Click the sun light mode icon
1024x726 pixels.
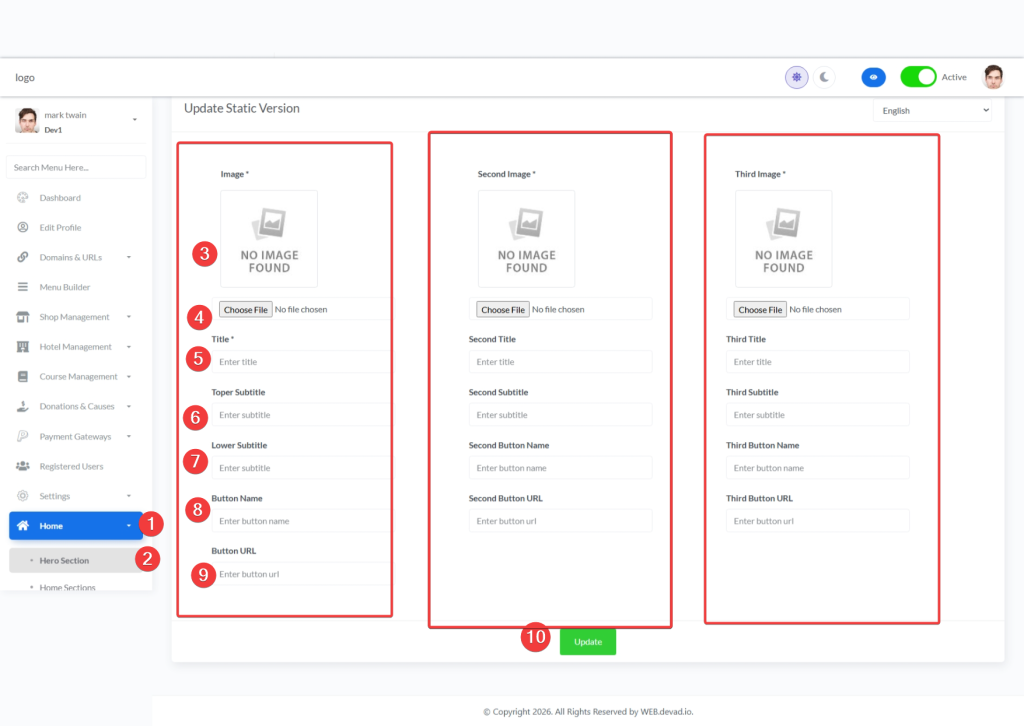pyautogui.click(x=796, y=77)
